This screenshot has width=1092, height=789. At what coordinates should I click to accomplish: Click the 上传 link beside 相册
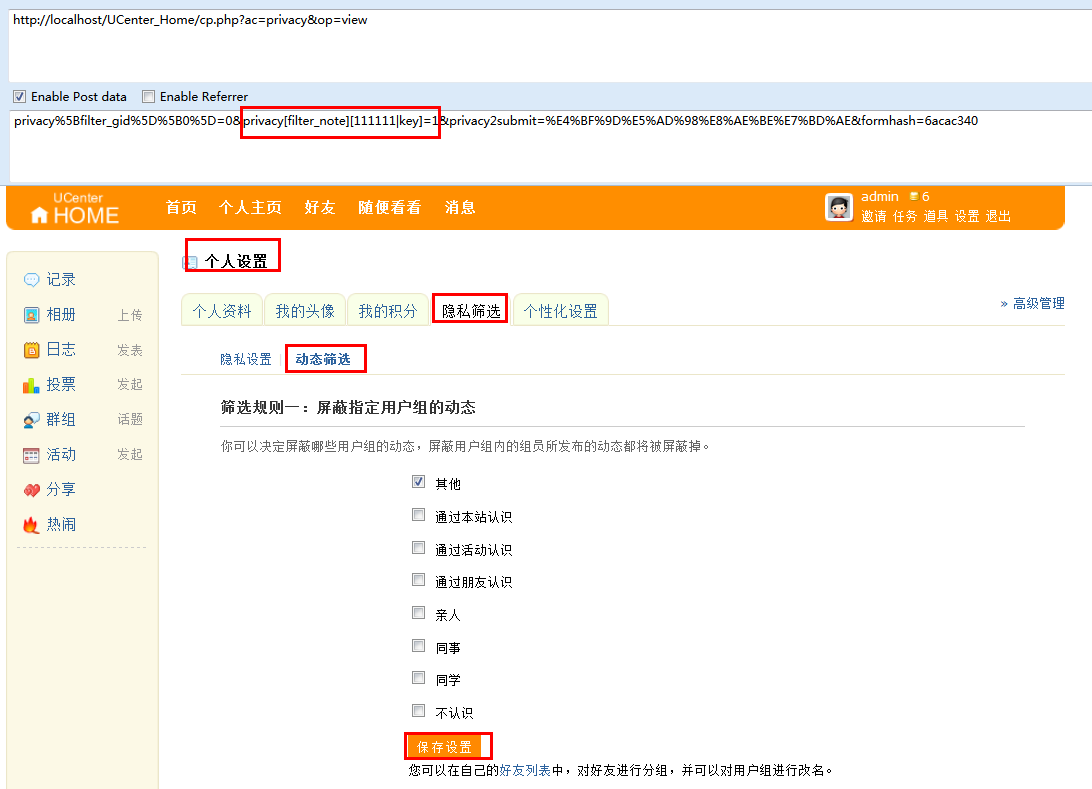tap(130, 315)
